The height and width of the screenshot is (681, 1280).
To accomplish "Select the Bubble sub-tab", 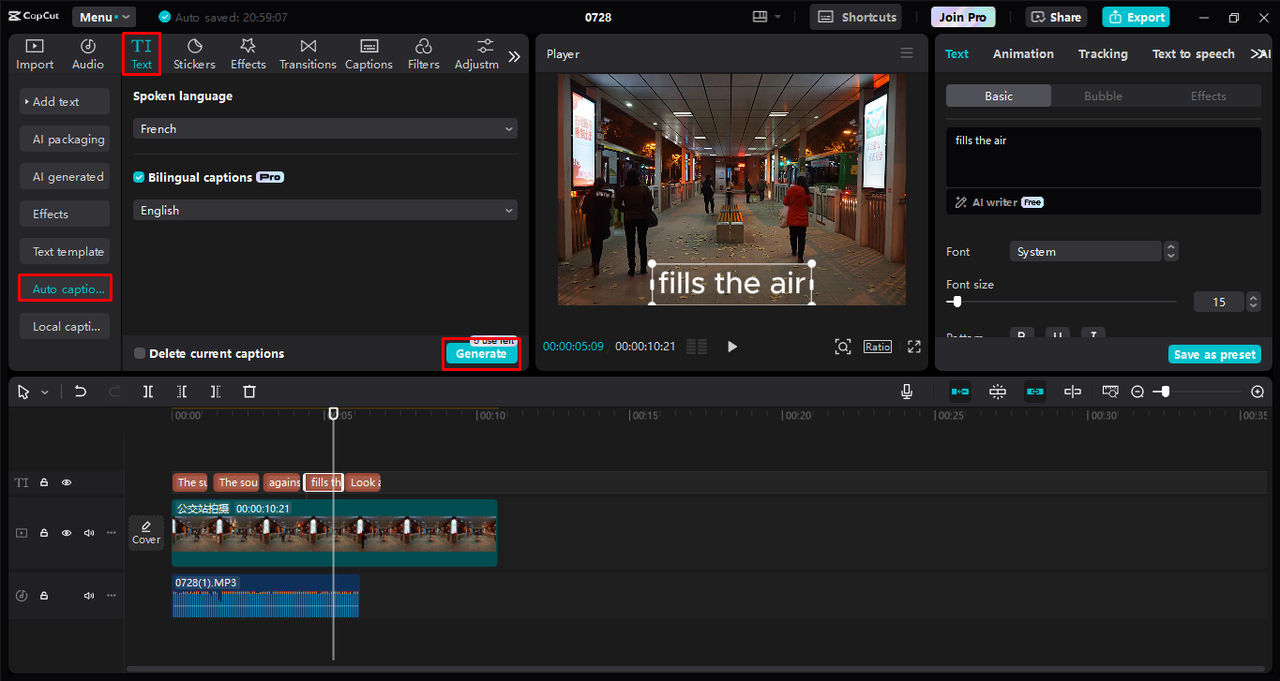I will click(1103, 96).
